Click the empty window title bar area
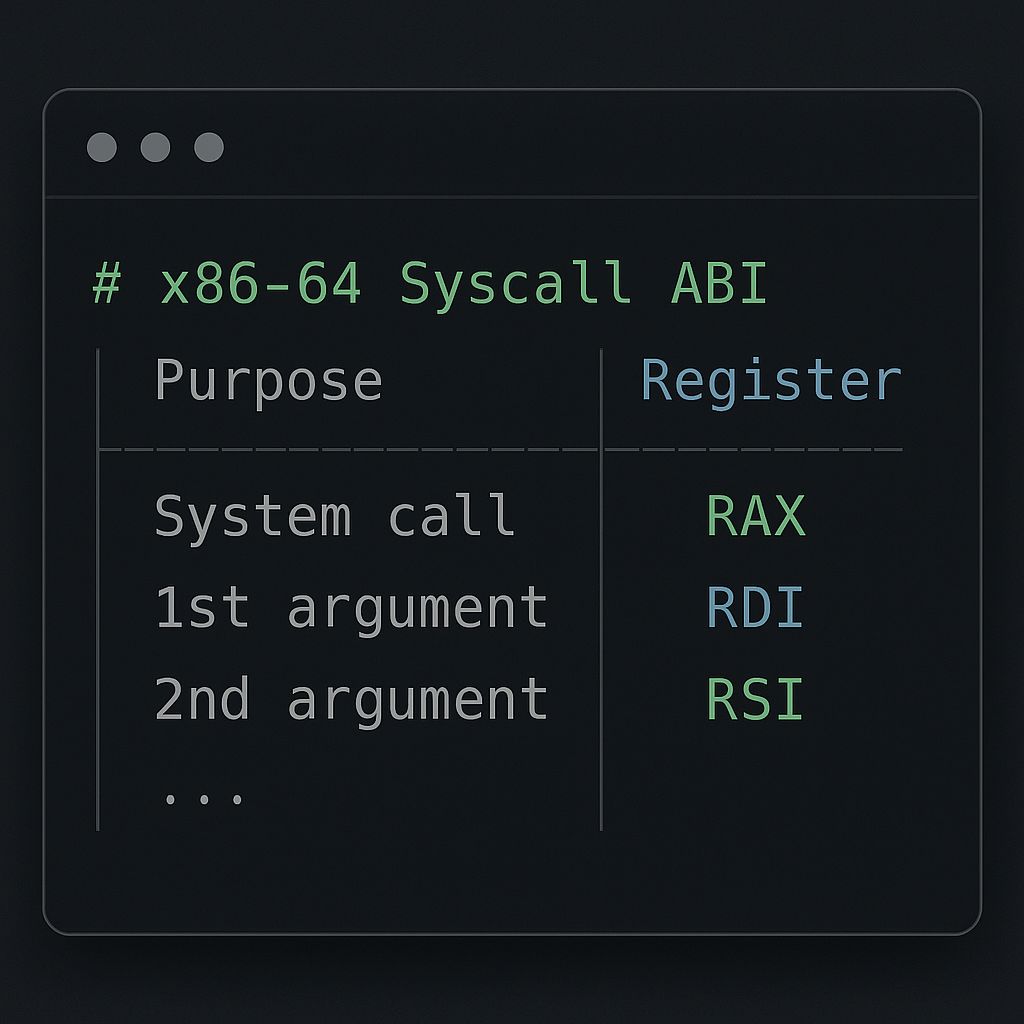 (x=600, y=148)
